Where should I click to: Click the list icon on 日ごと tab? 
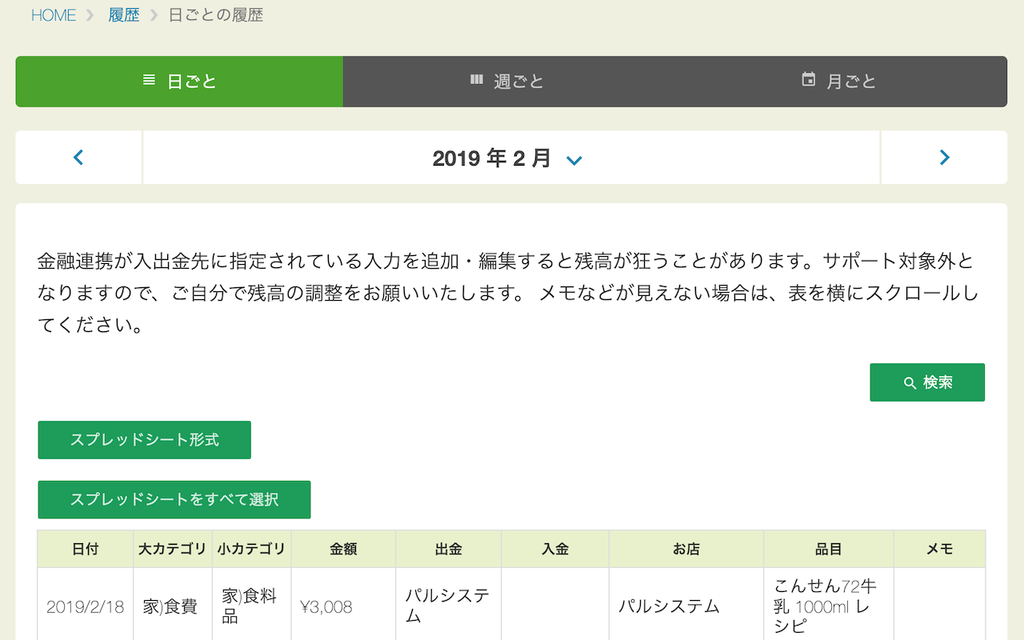click(x=149, y=80)
